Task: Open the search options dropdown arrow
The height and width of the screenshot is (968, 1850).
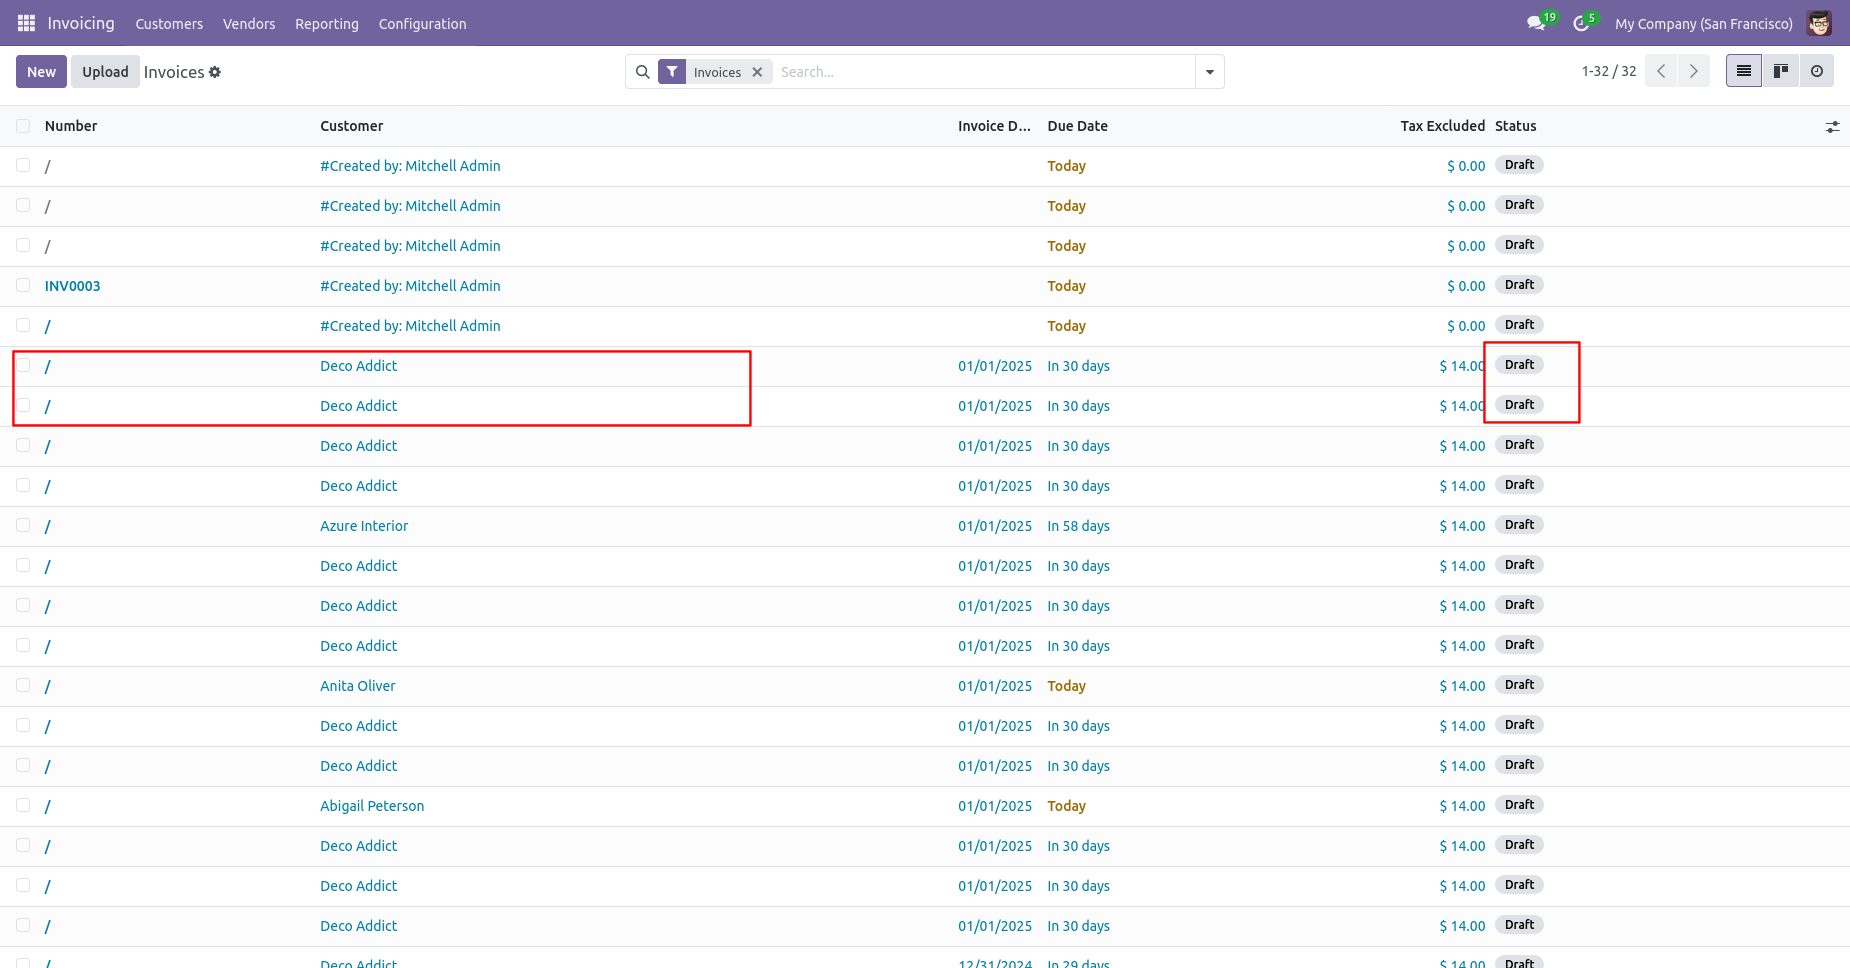Action: pos(1210,72)
